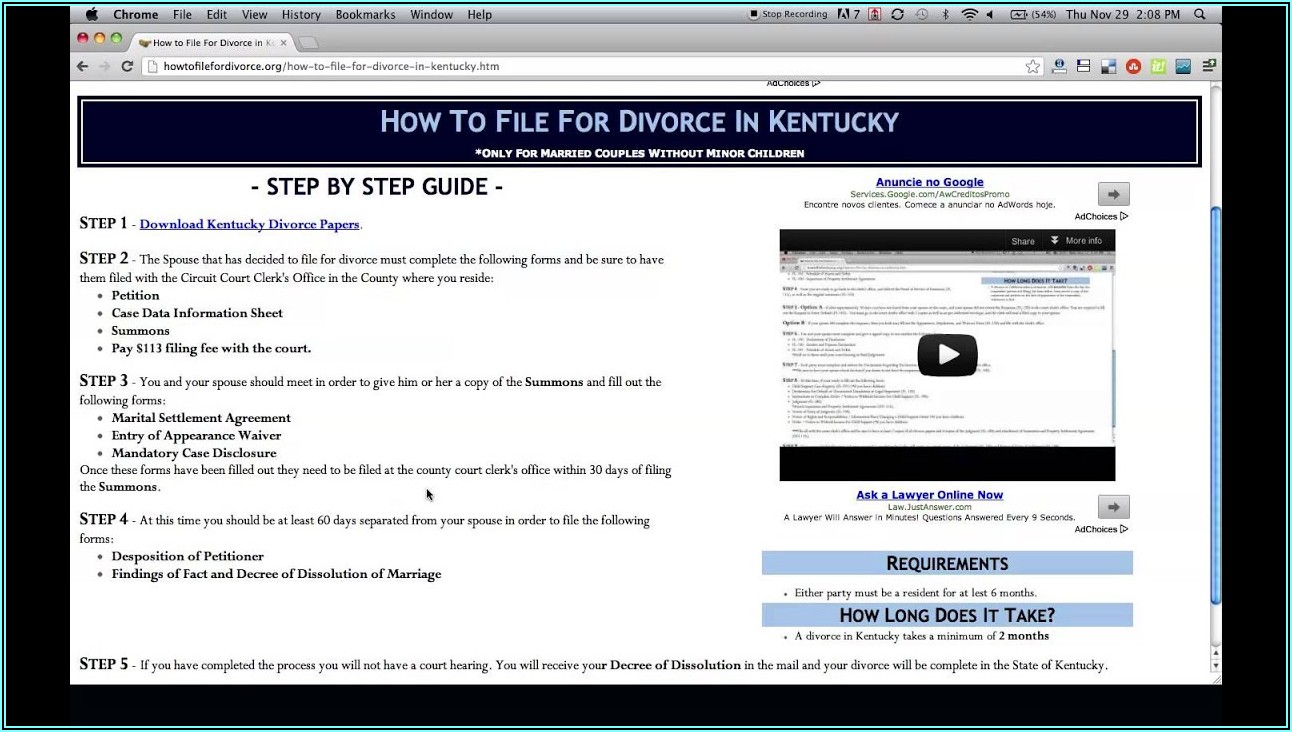Open the History menu
This screenshot has width=1292, height=732.
click(x=301, y=15)
